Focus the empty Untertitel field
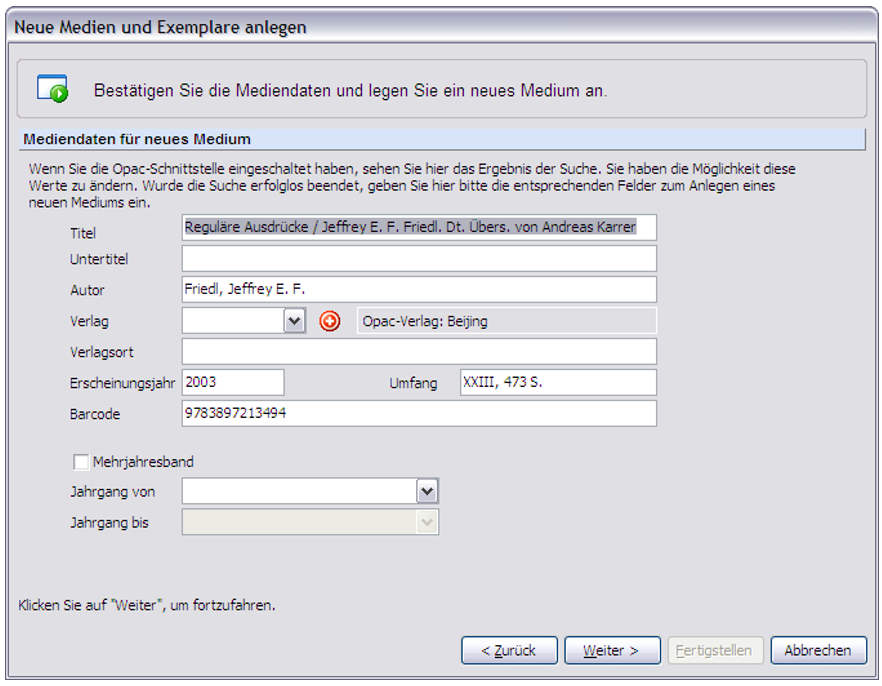This screenshot has width=882, height=686. pos(419,259)
